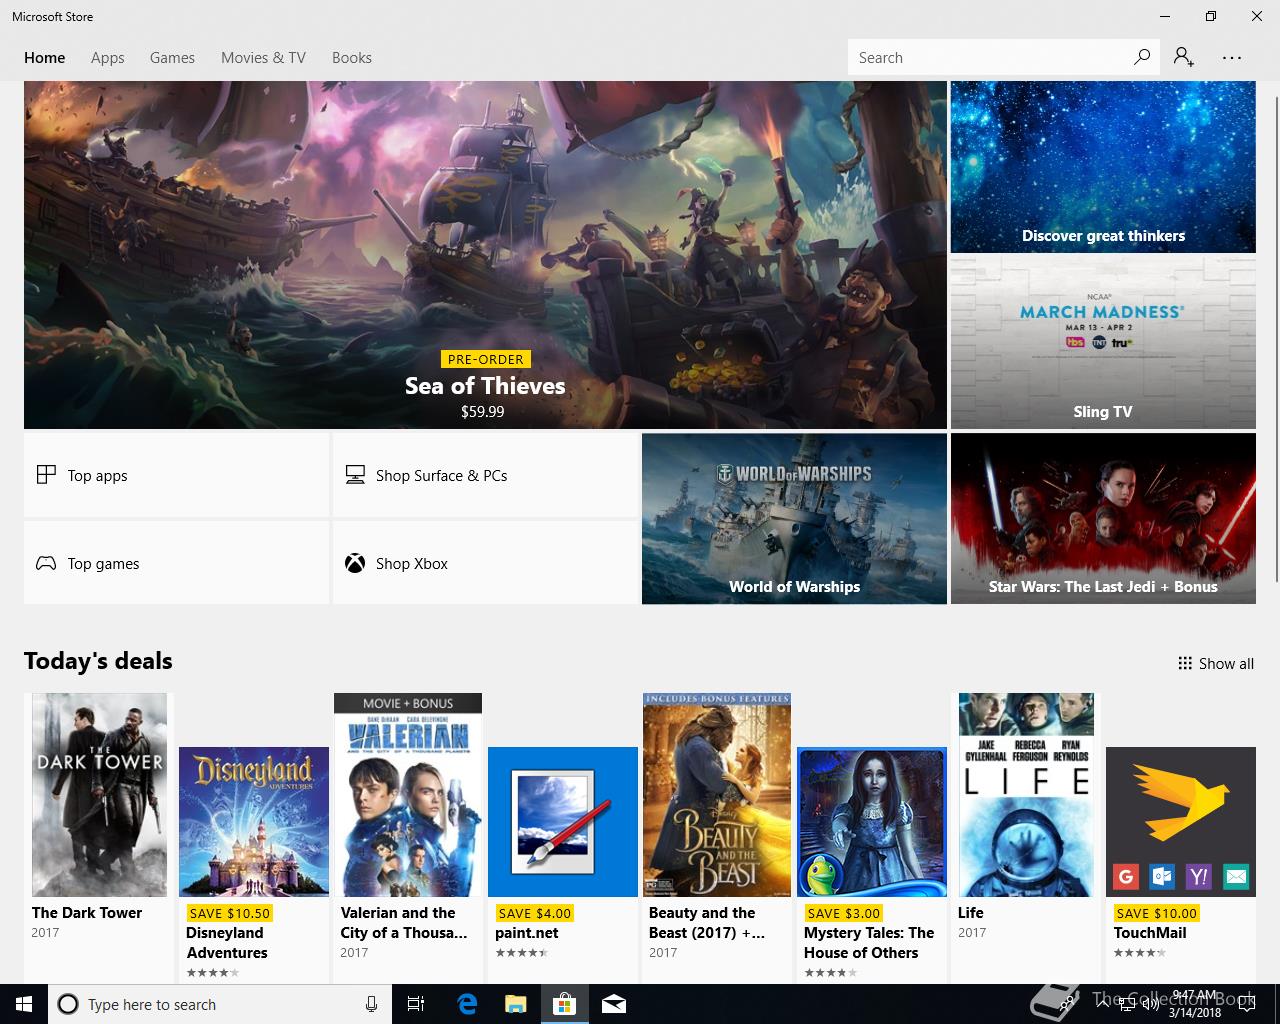1280x1024 pixels.
Task: Click the Today's deals heading
Action: click(98, 661)
